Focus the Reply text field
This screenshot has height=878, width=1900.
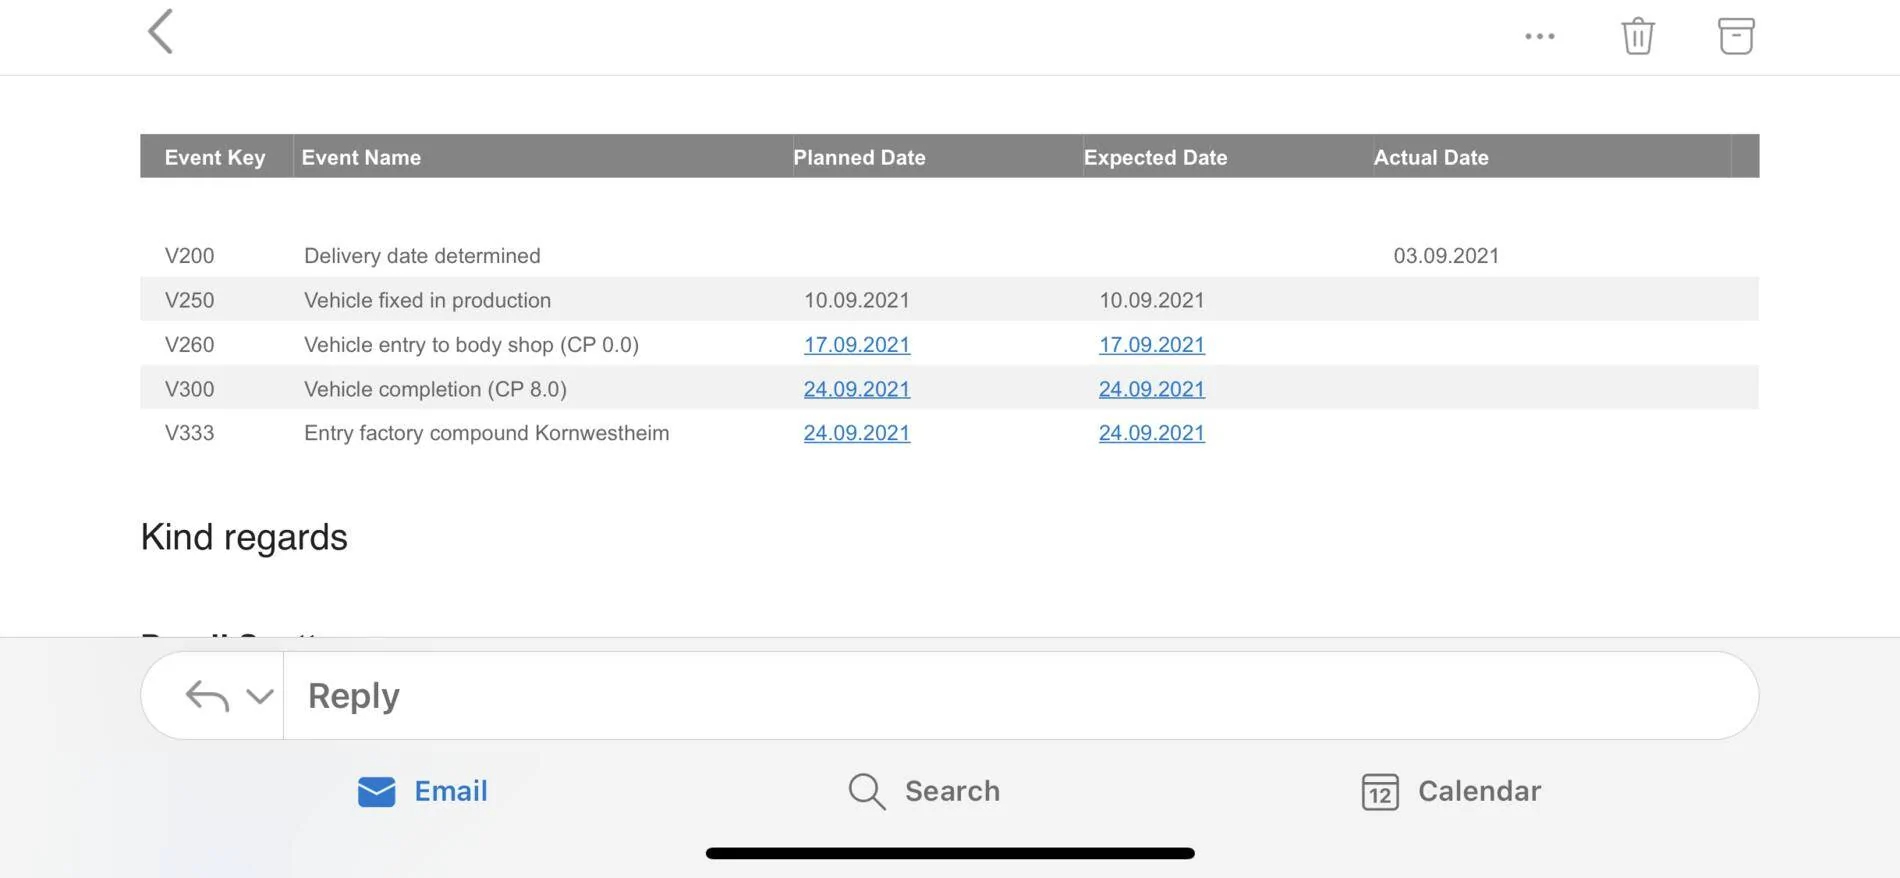[x=1020, y=696]
